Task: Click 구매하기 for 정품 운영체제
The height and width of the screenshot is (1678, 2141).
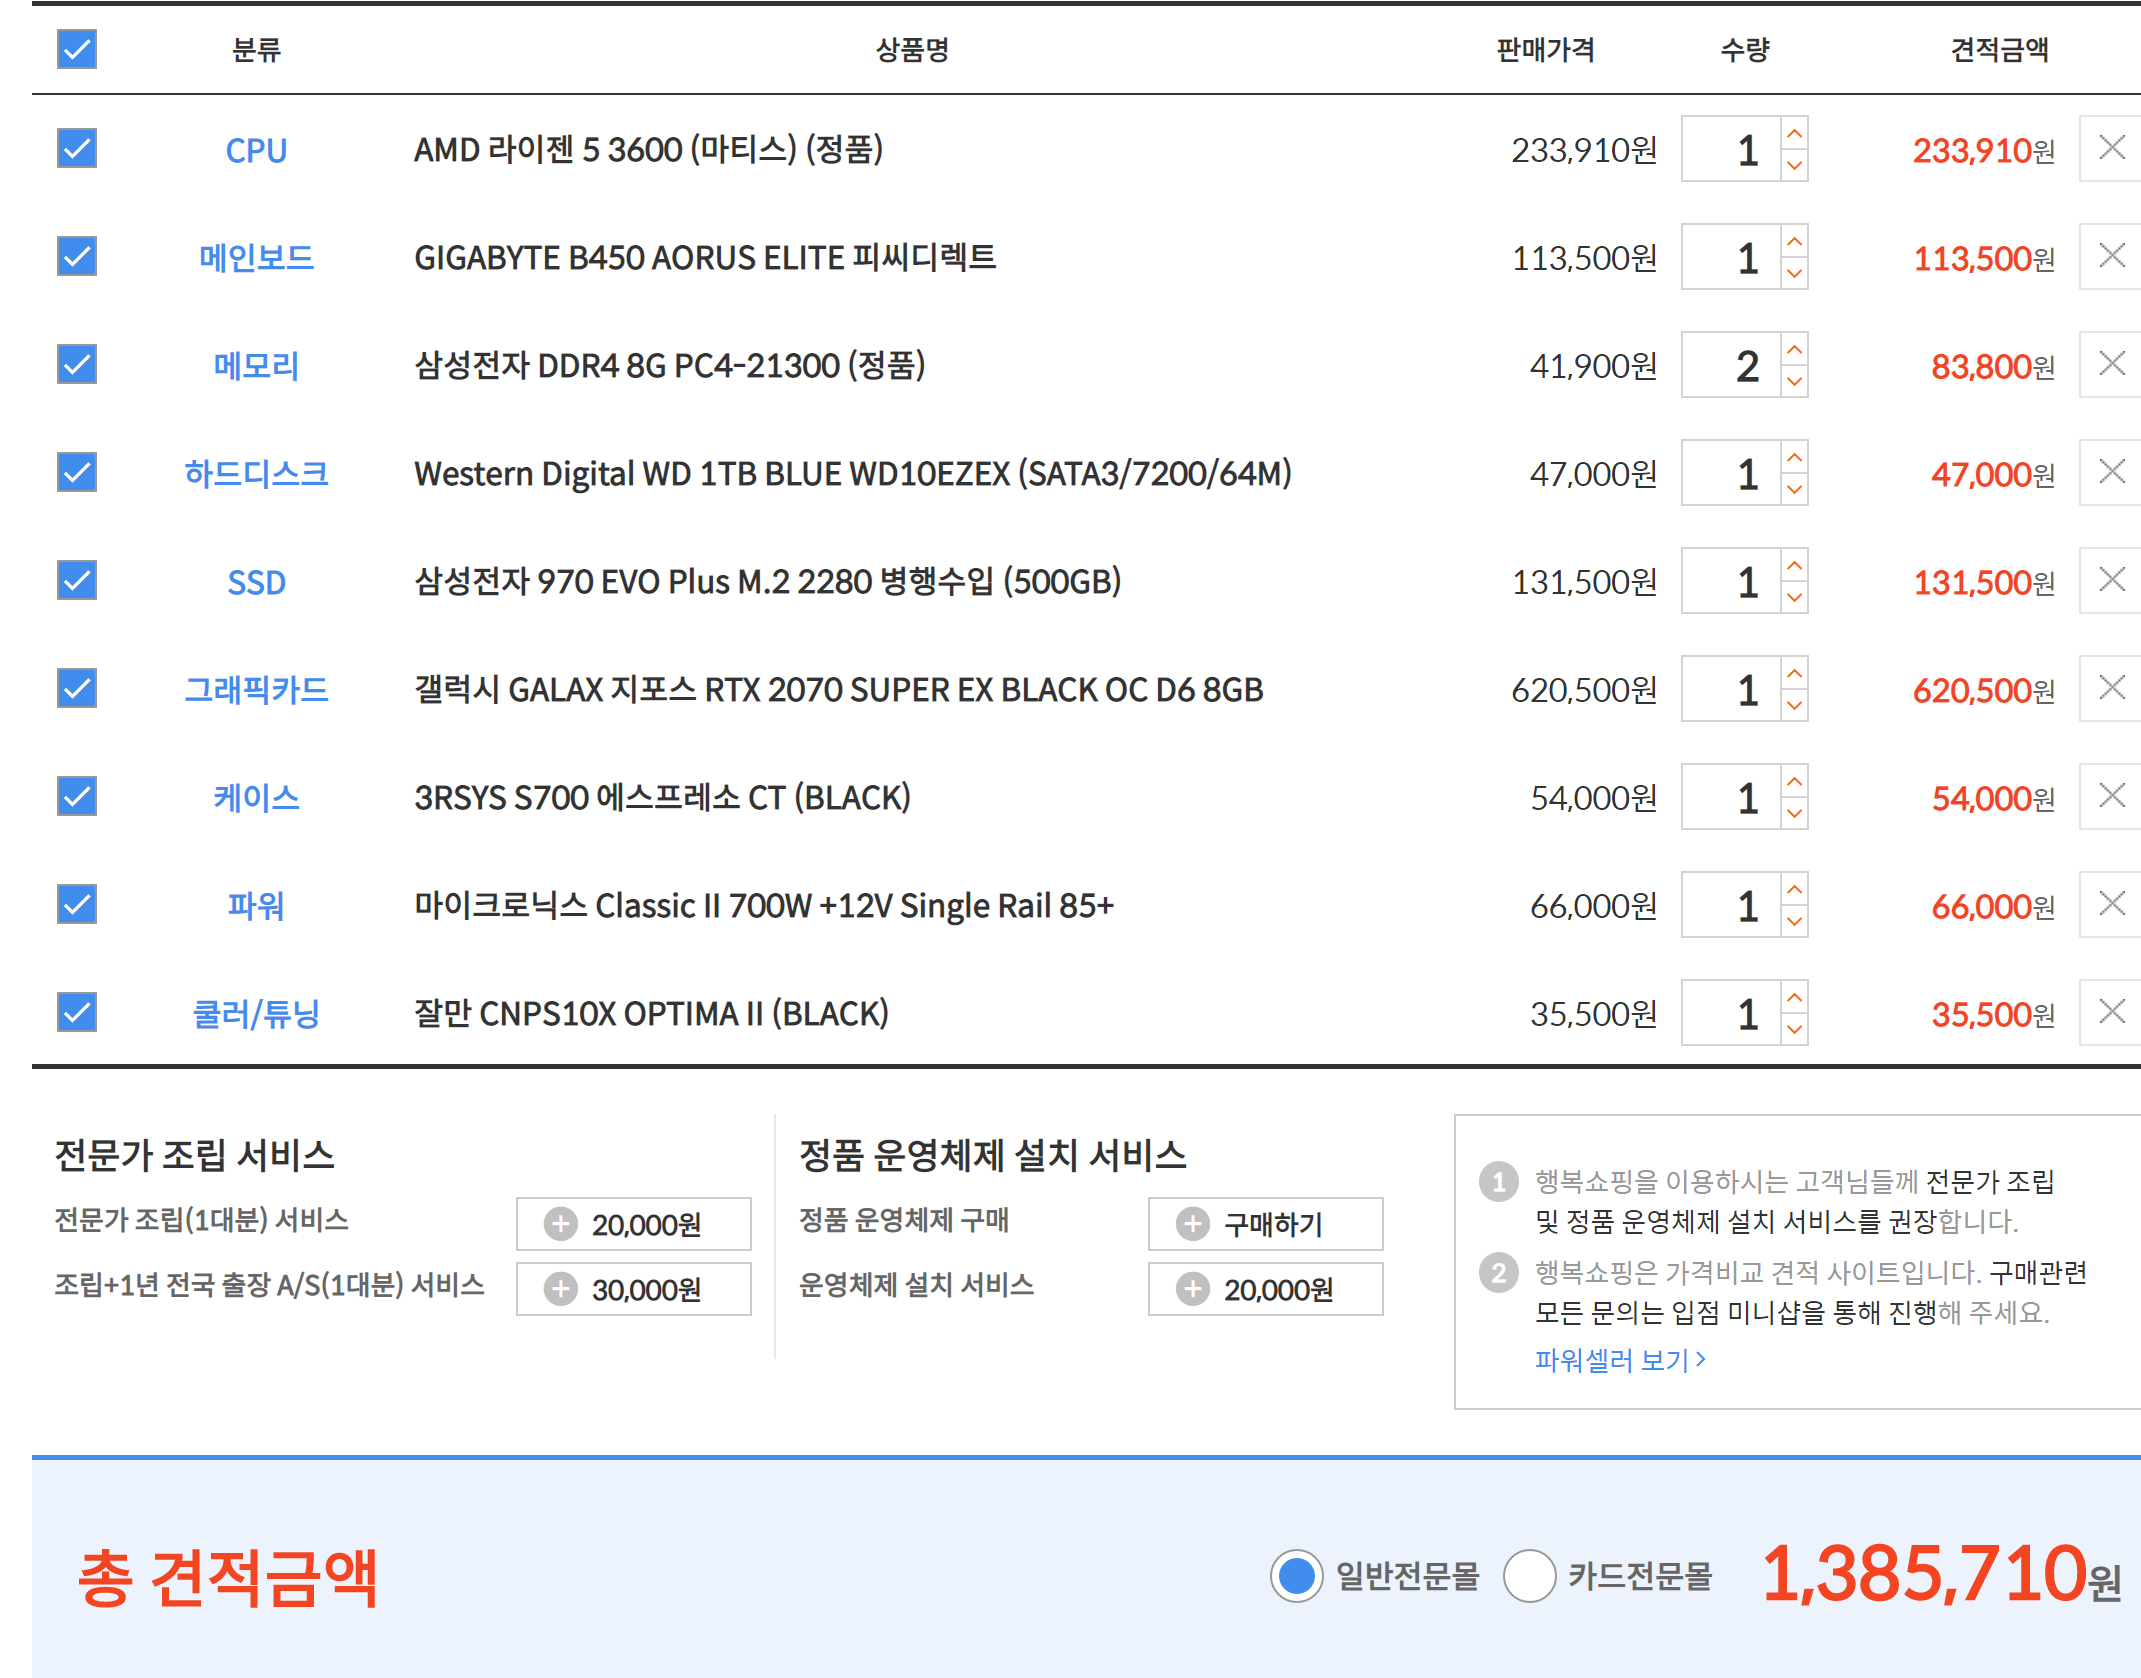Action: point(1265,1224)
